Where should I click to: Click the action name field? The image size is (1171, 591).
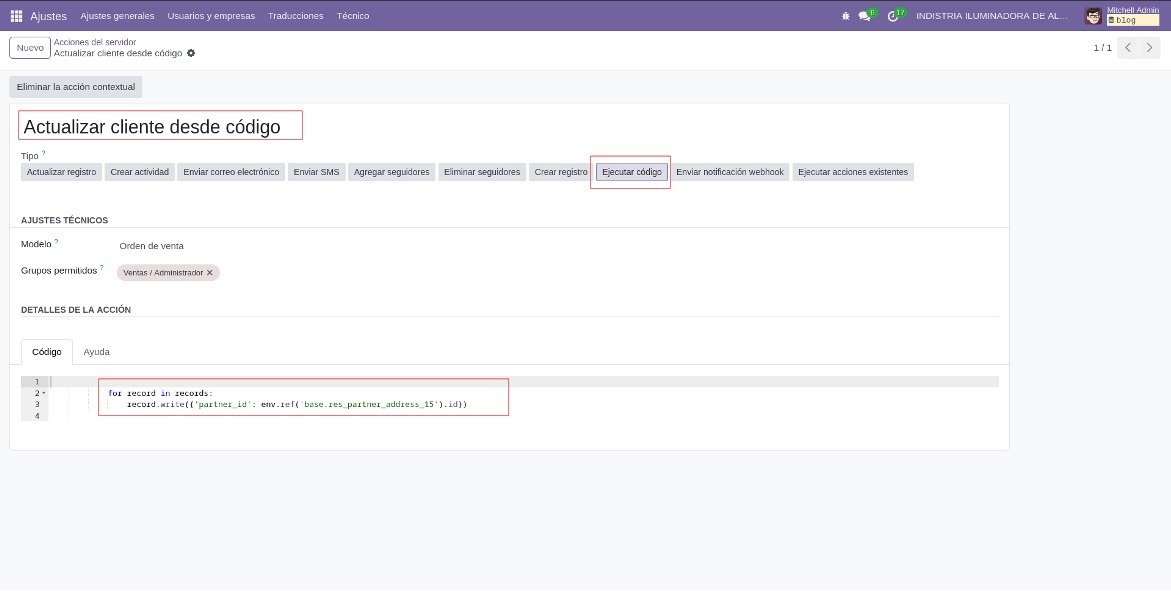pyautogui.click(x=161, y=126)
